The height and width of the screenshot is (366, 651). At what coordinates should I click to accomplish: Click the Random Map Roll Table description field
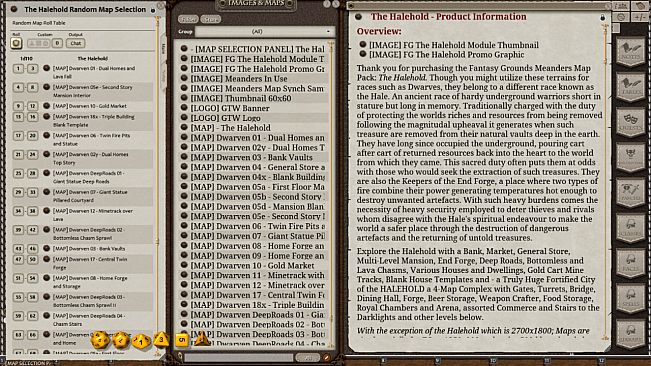[x=82, y=23]
